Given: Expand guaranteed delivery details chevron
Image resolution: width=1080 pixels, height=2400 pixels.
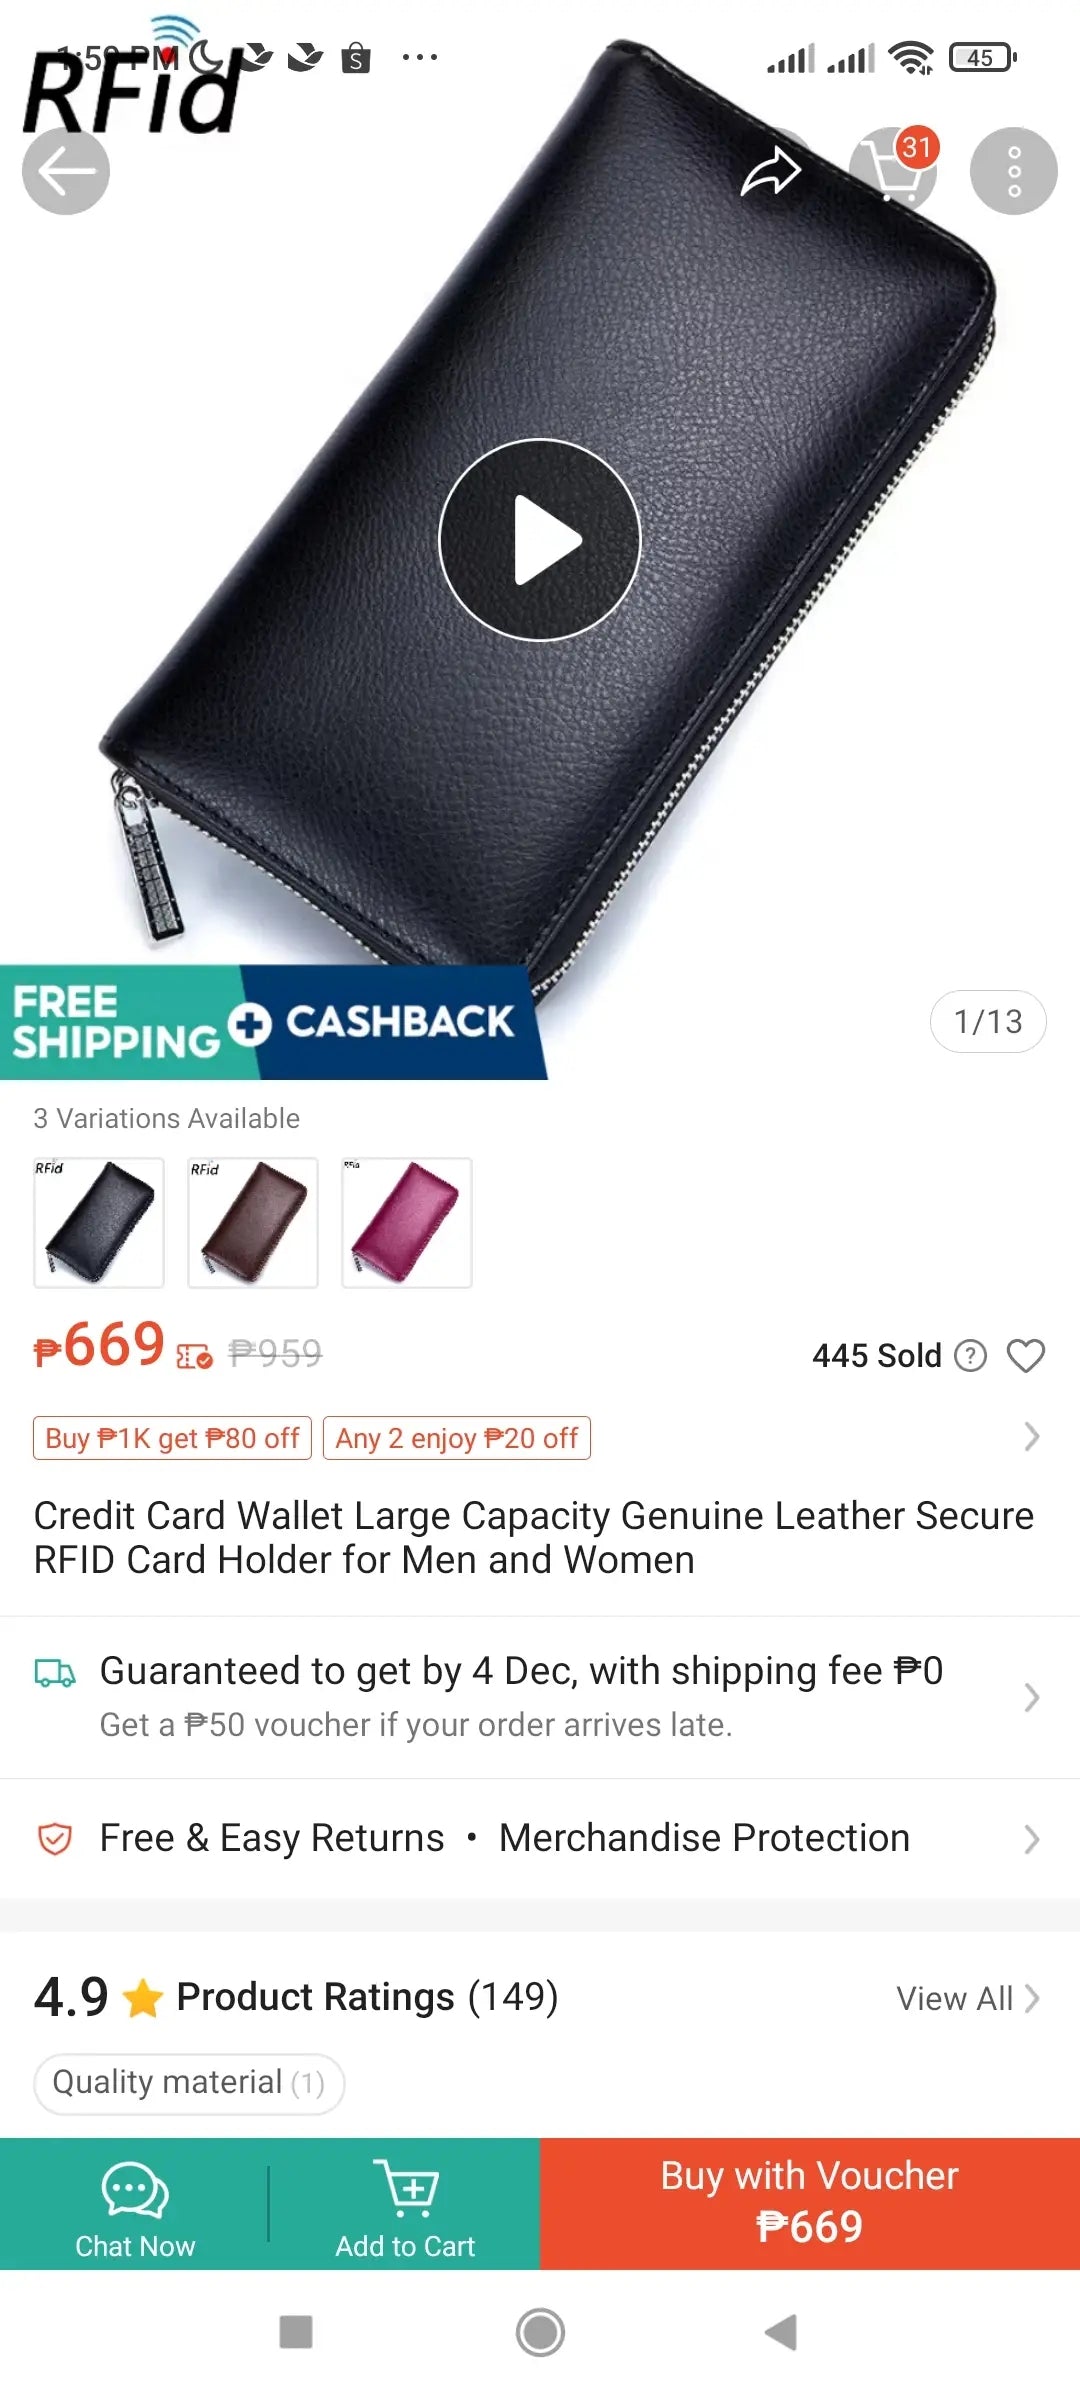Looking at the screenshot, I should click(1032, 1697).
